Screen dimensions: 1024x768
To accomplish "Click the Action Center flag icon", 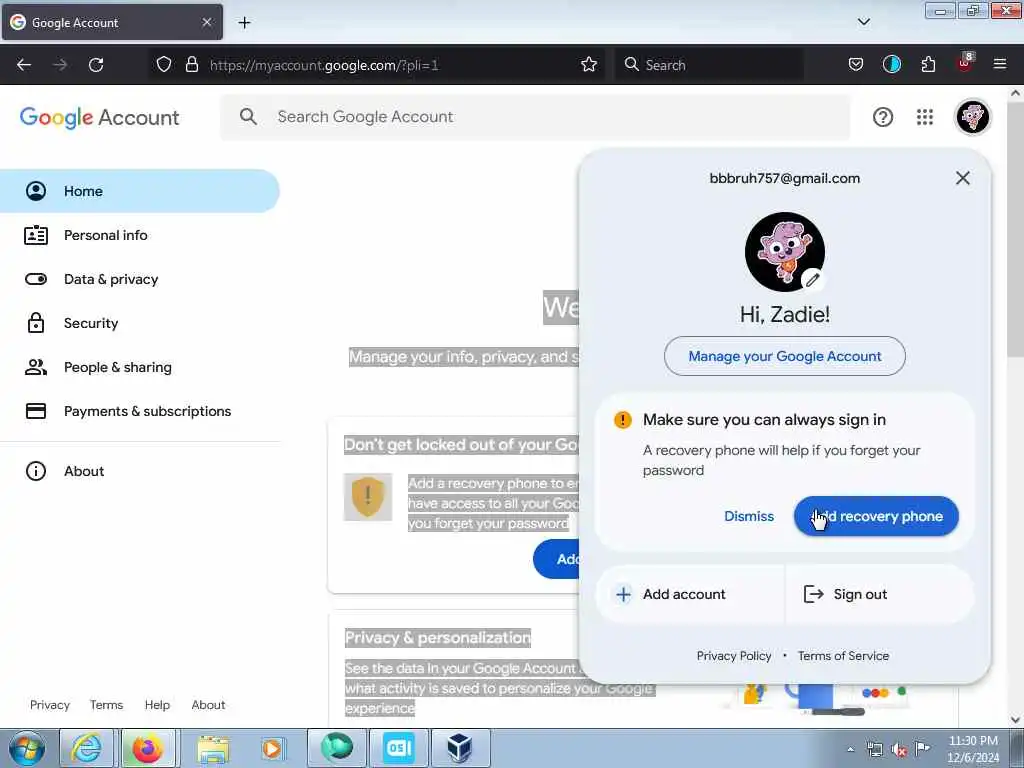I will pyautogui.click(x=922, y=748).
